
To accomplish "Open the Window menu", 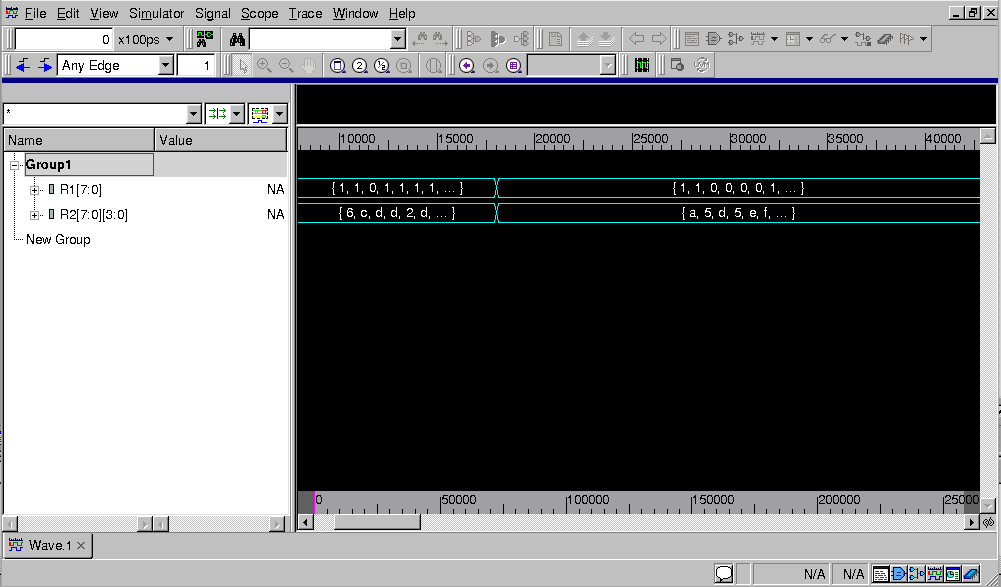I will tap(355, 13).
